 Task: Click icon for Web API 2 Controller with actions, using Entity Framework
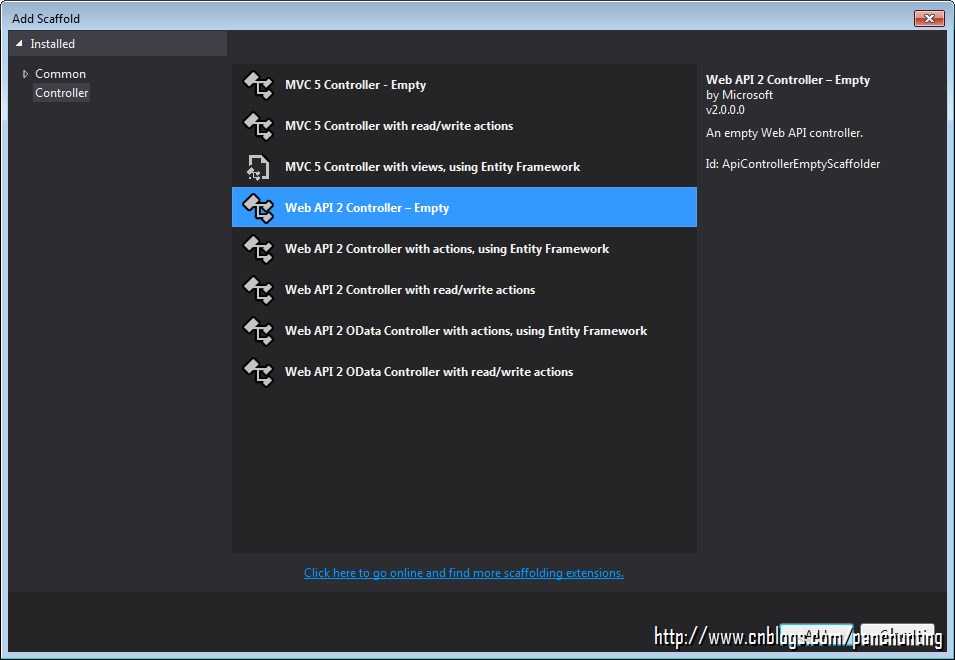click(x=258, y=248)
